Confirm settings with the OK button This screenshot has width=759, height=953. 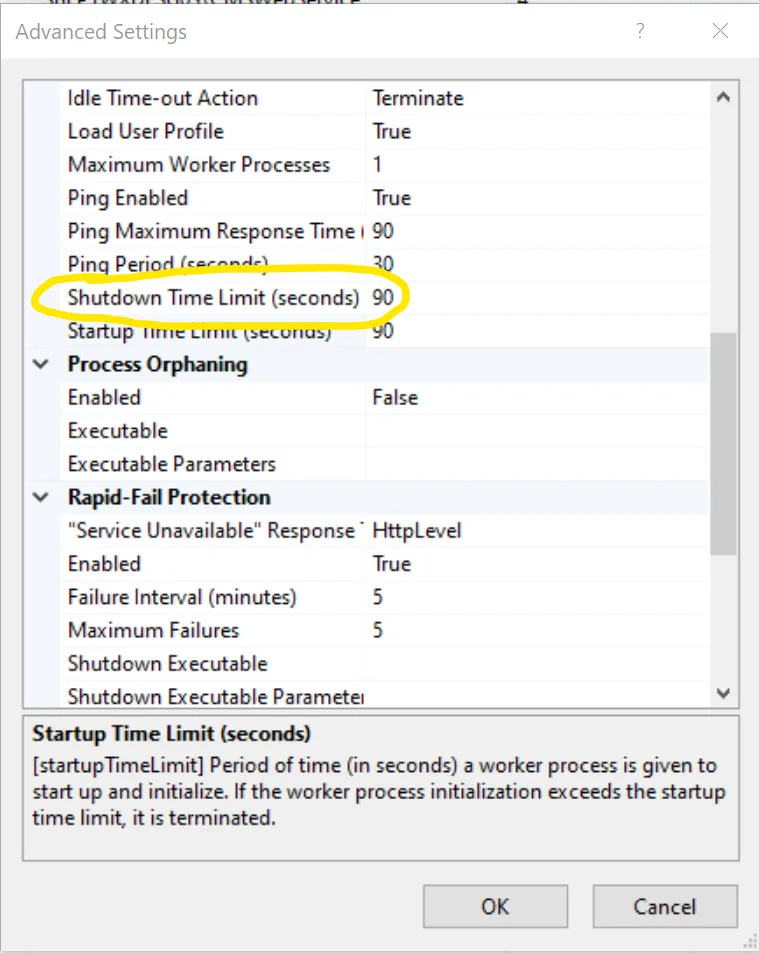(x=495, y=906)
